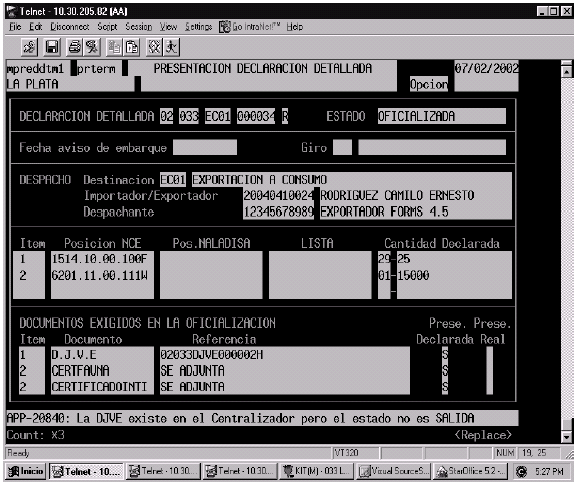Image resolution: width=578 pixels, height=485 pixels.
Task: Click the paste clipboard icon
Action: click(x=132, y=47)
